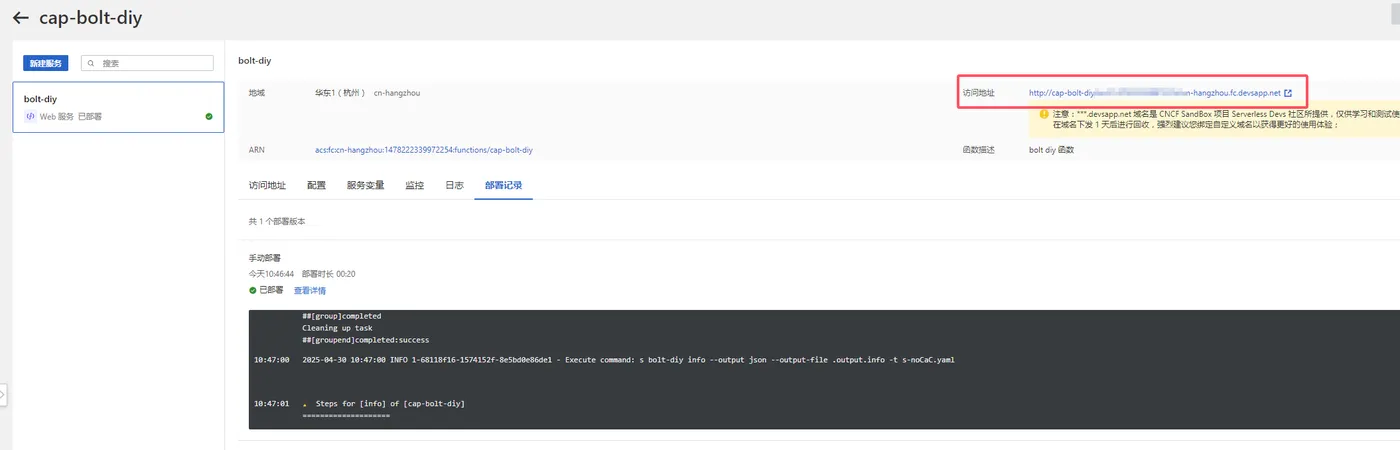Viewport: 1400px width, 450px height.
Task: Open the 服务变量 tab
Action: pos(366,186)
